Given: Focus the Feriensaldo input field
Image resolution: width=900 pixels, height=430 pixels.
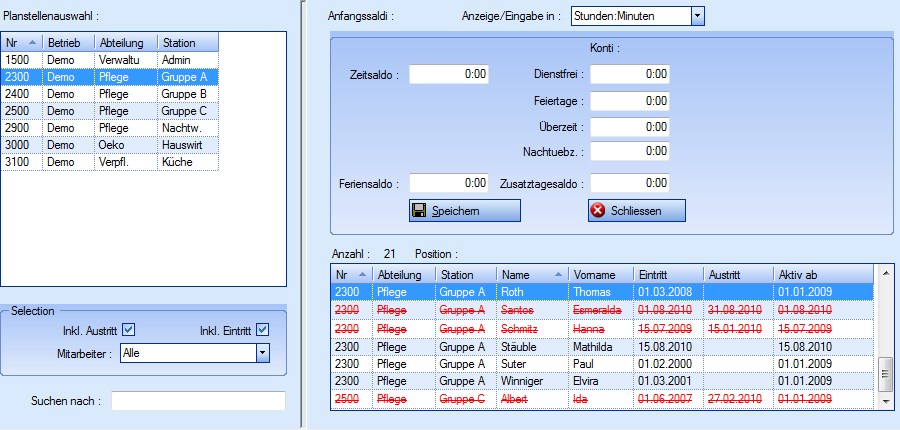Looking at the screenshot, I should click(449, 184).
